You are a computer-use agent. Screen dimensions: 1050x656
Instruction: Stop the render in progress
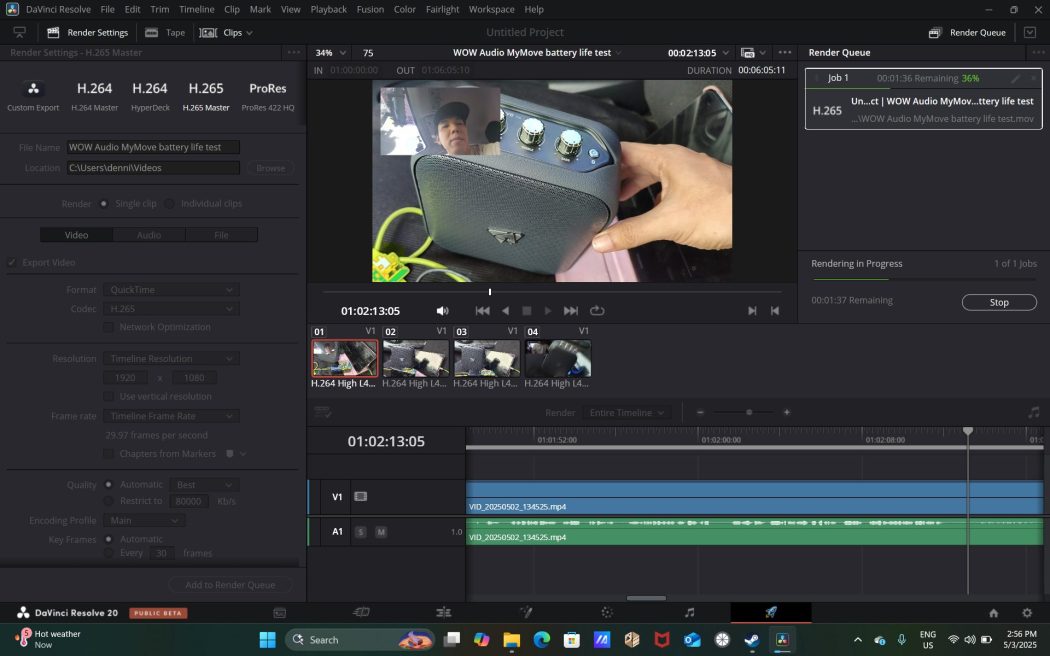tap(998, 302)
